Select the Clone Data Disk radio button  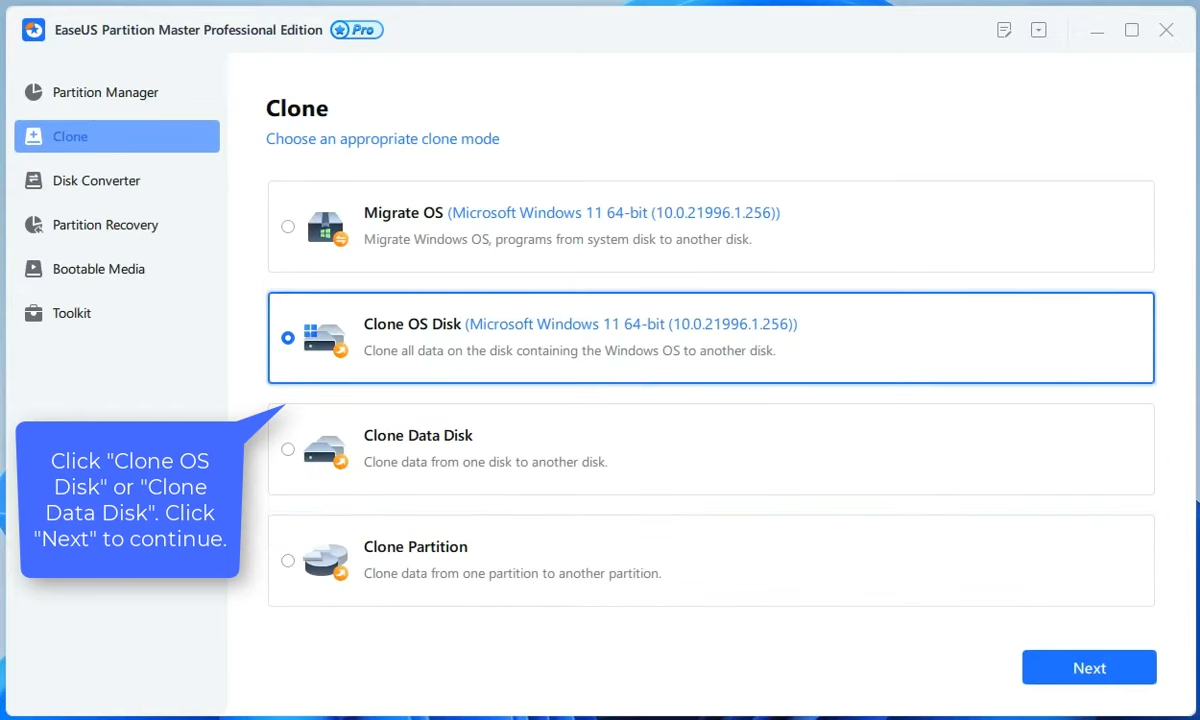(x=288, y=449)
